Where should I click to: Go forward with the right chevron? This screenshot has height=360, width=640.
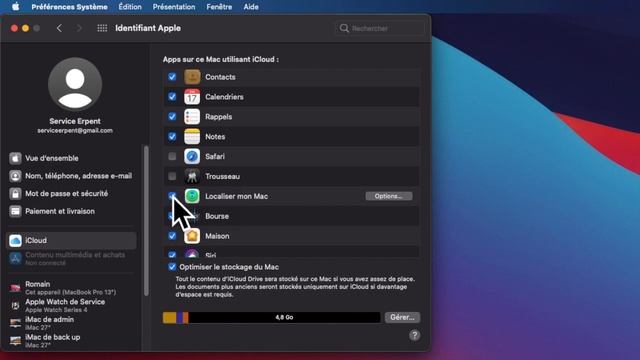[x=79, y=28]
